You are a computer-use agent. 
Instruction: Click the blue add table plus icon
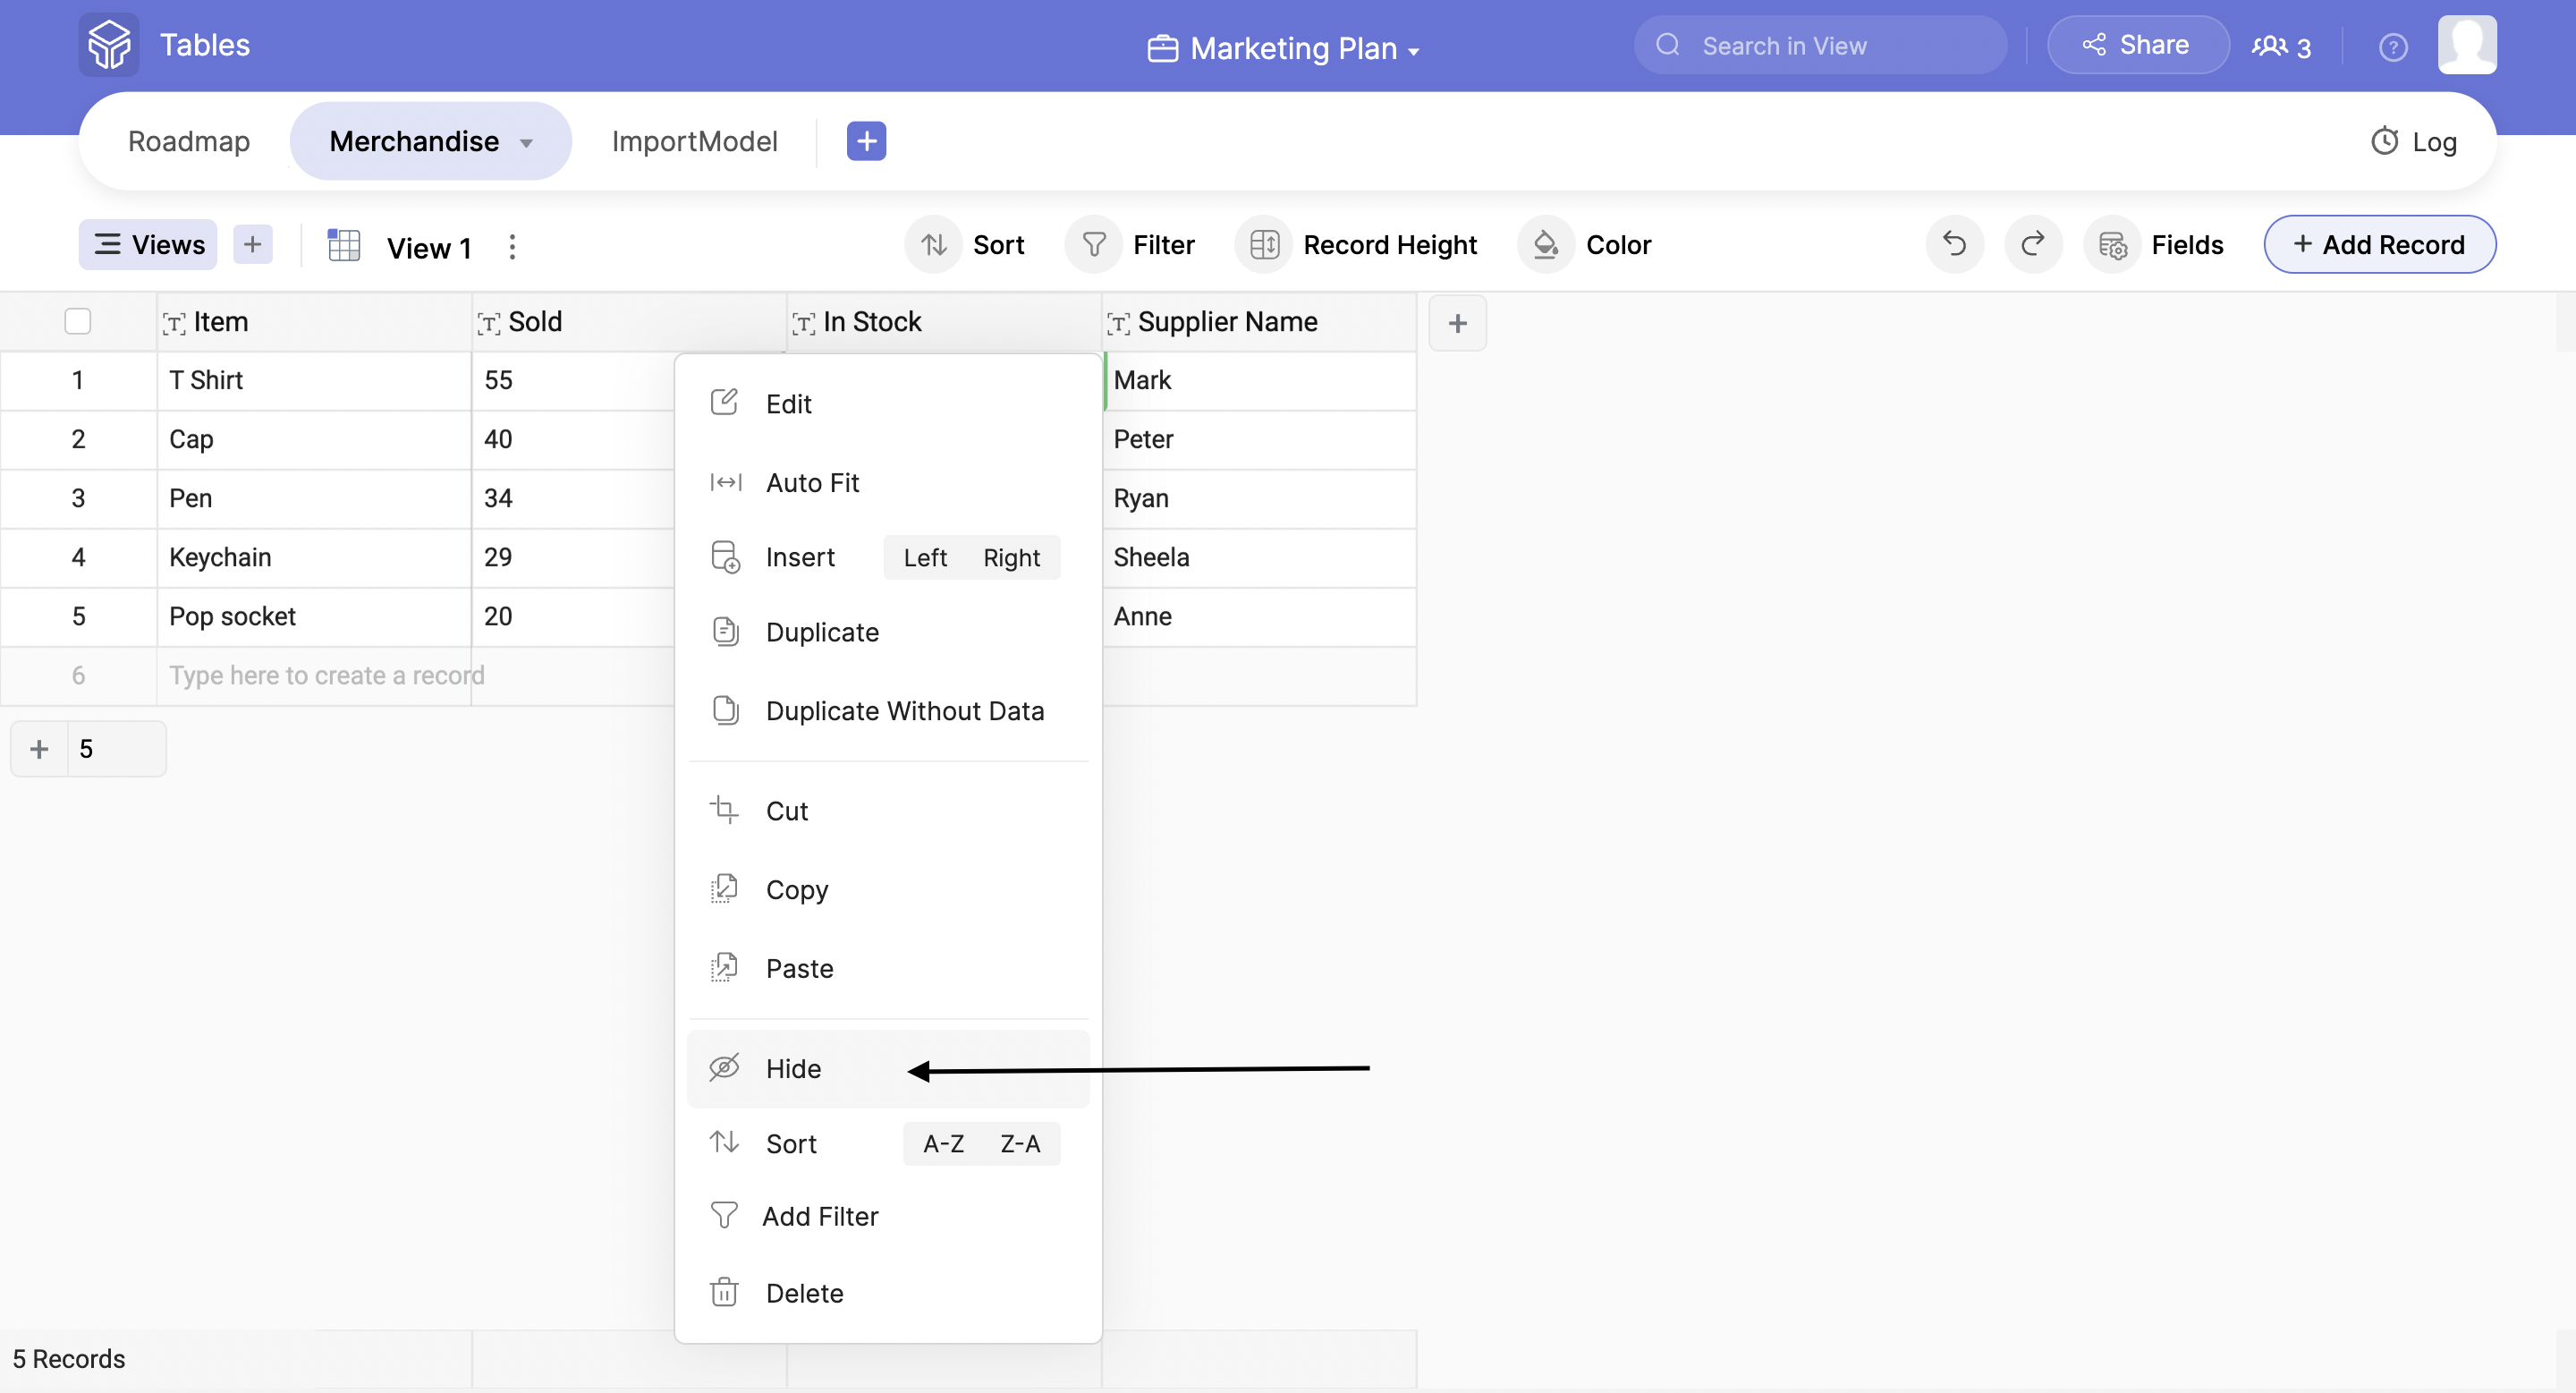point(866,141)
